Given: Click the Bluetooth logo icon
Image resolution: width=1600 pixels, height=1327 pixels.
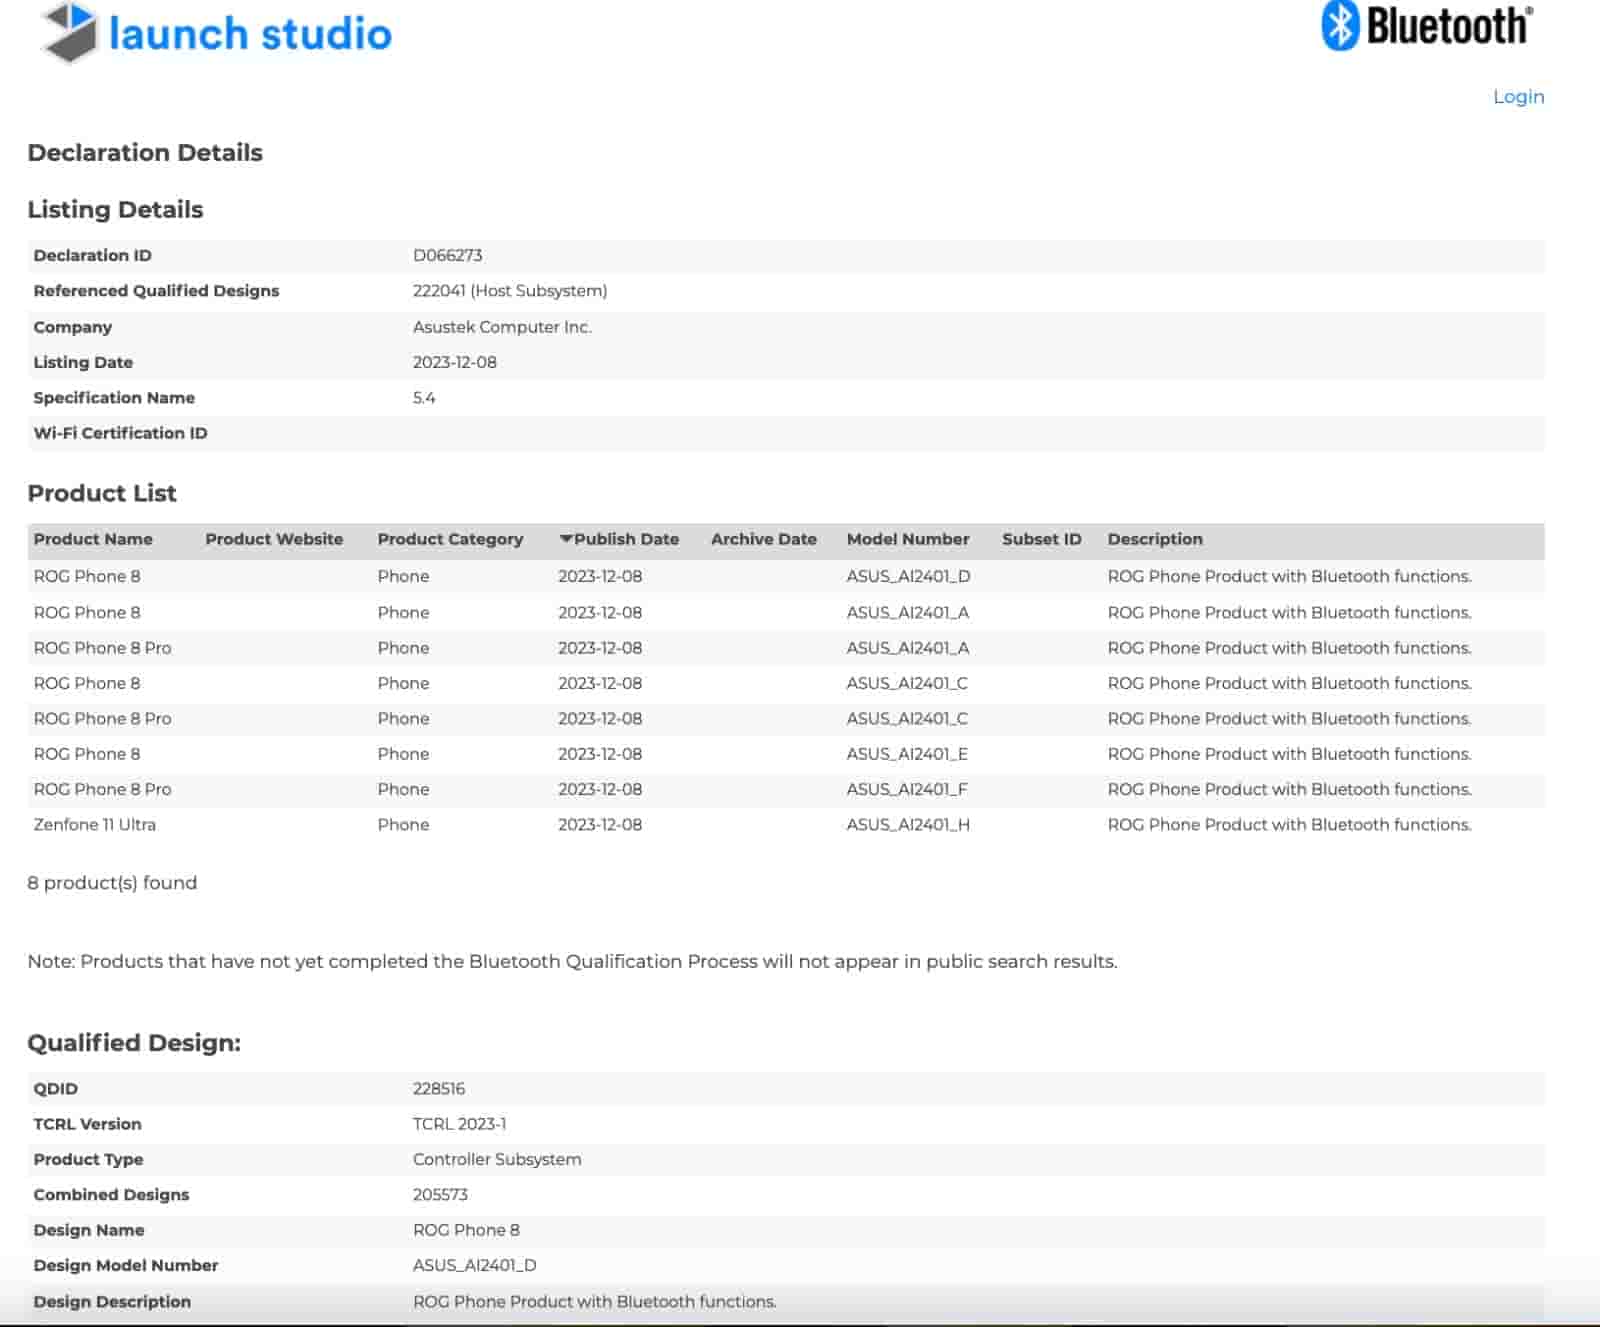Looking at the screenshot, I should point(1340,26).
